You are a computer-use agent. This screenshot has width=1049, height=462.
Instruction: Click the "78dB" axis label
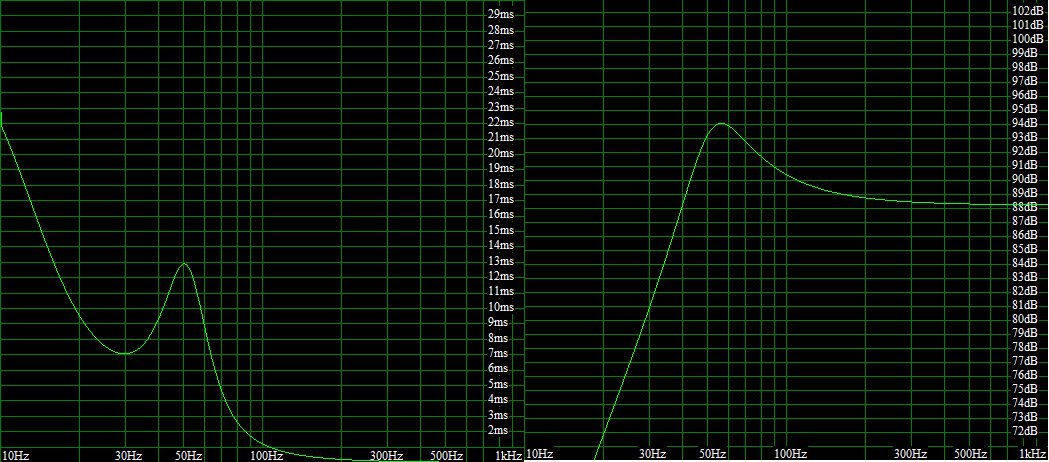coord(1025,346)
